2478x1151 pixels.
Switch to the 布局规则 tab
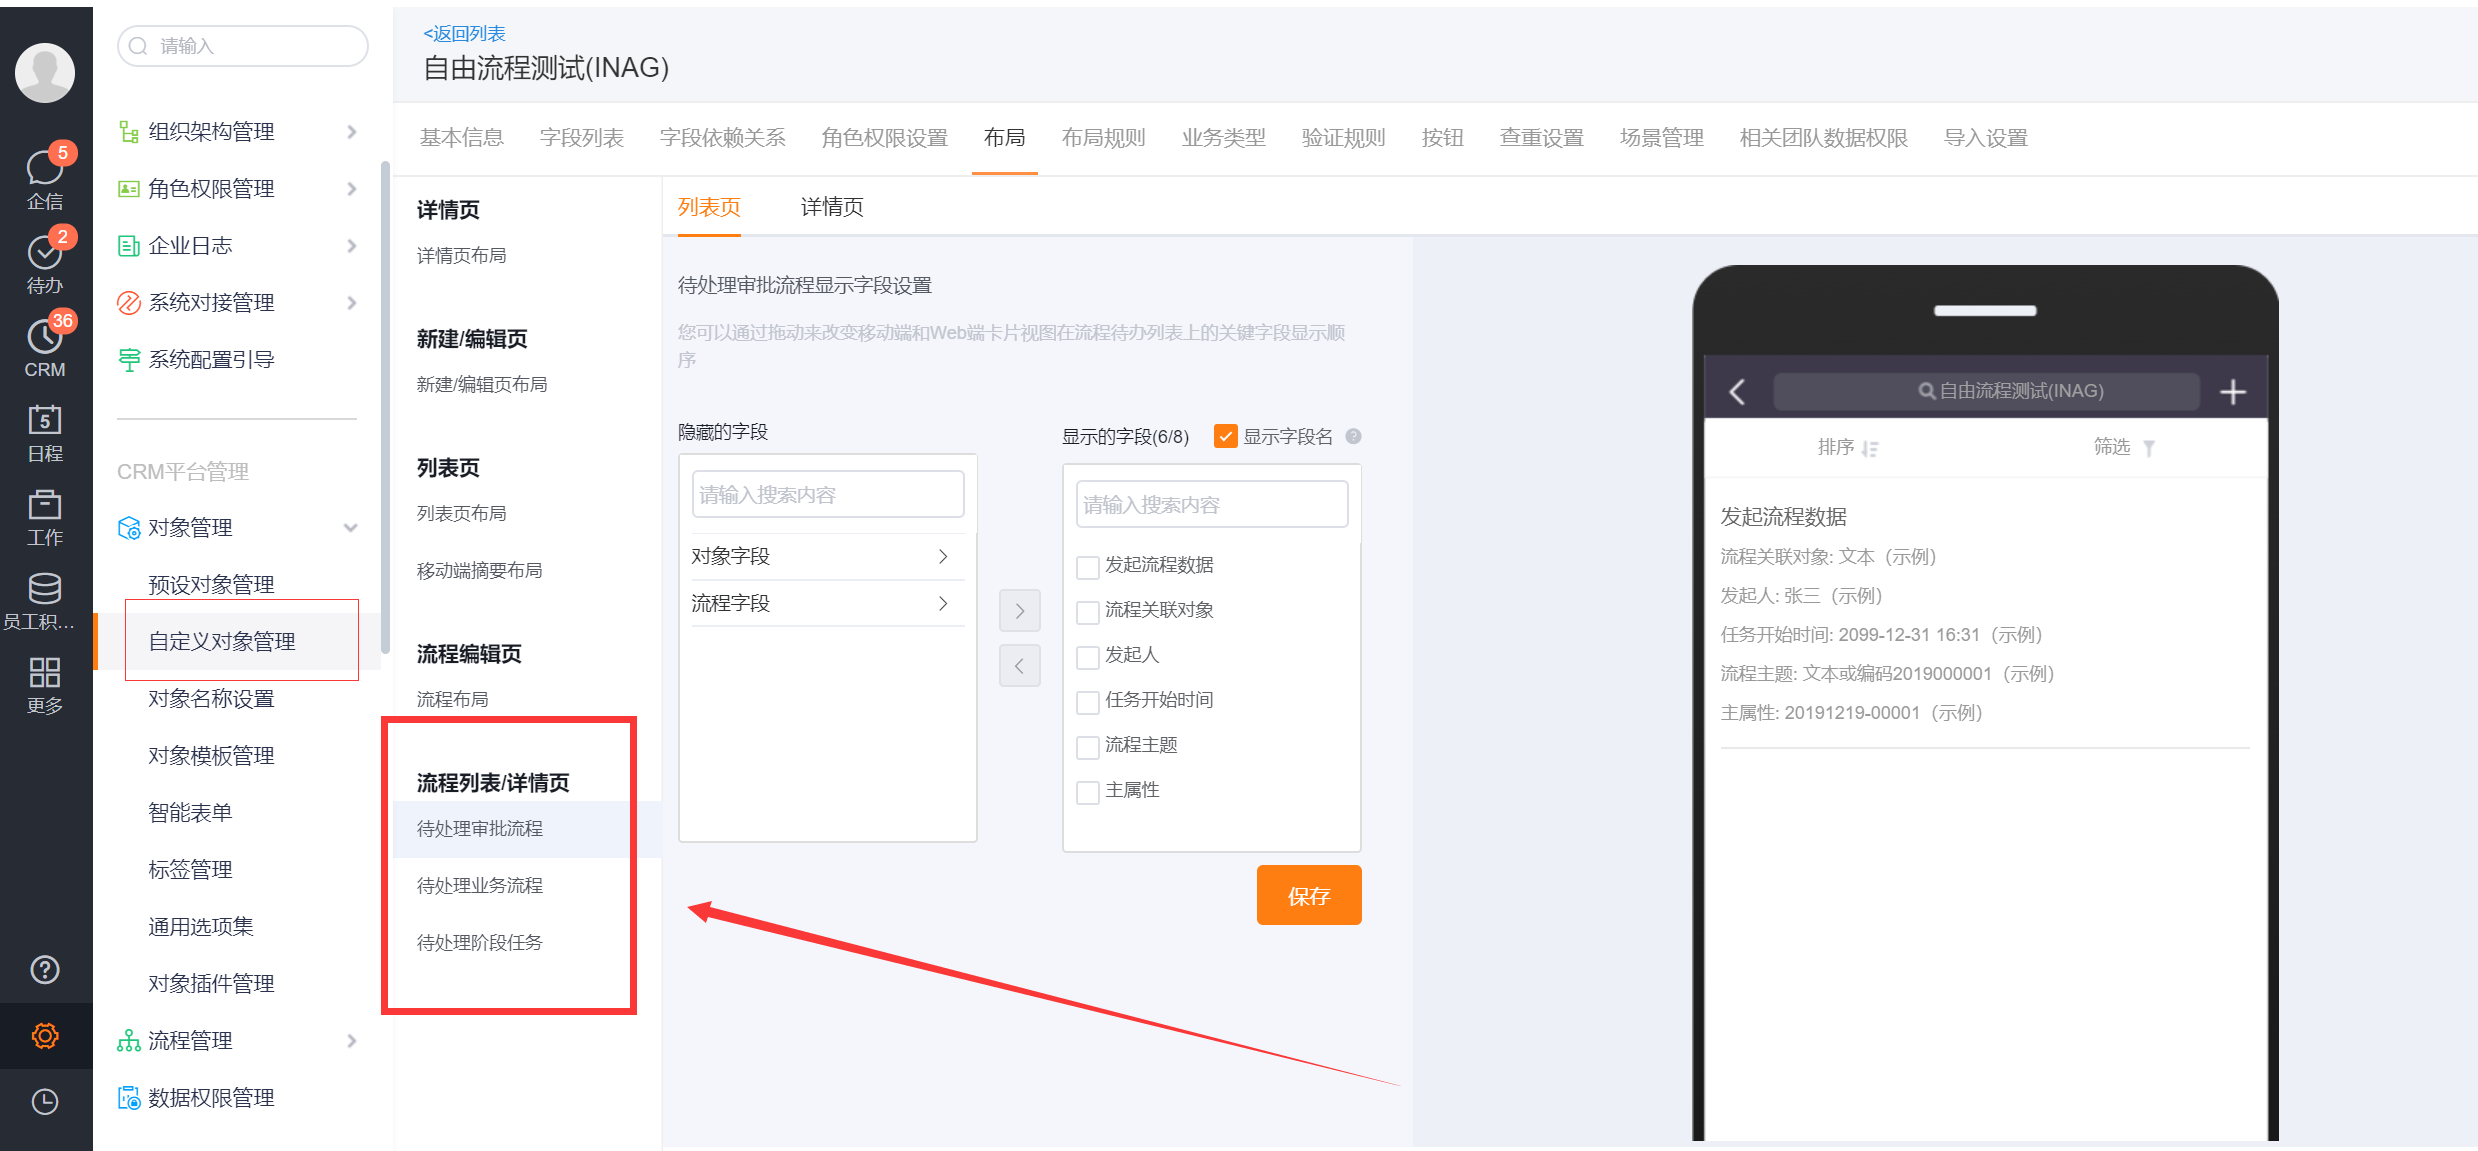[1104, 138]
